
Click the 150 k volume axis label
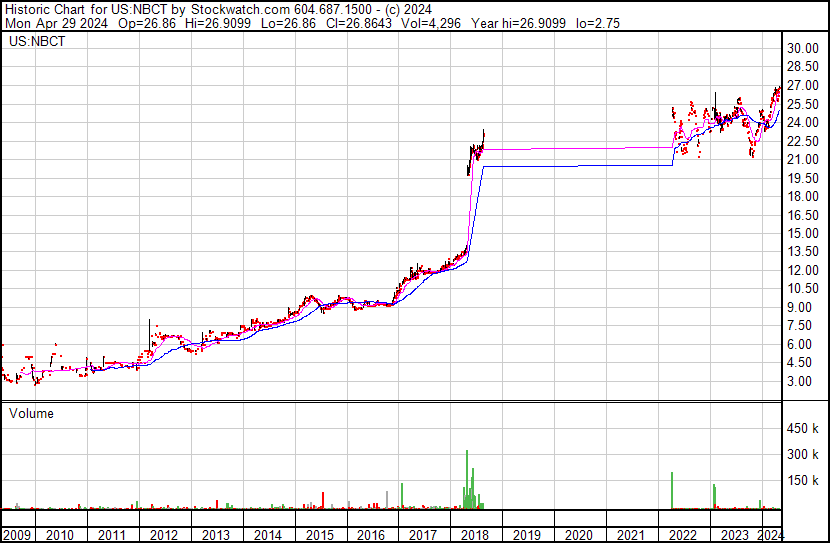pyautogui.click(x=803, y=481)
